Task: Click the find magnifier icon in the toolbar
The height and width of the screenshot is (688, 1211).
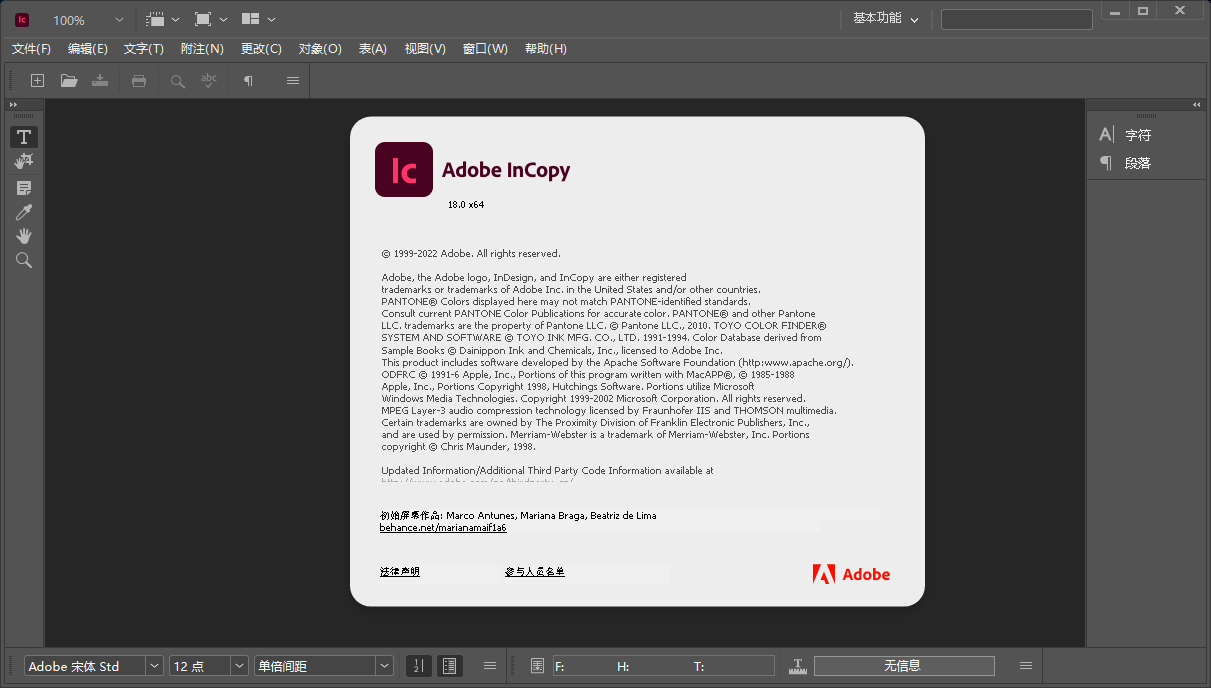Action: tap(177, 81)
